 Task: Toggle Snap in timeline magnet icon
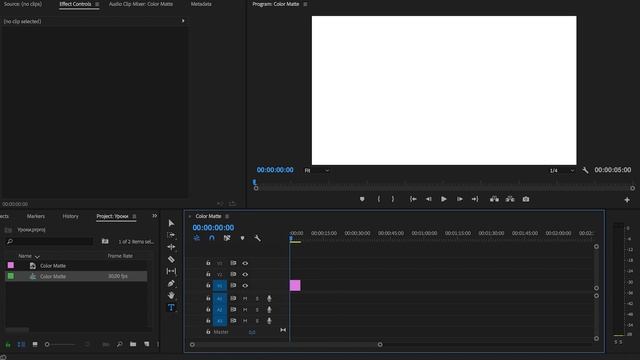pyautogui.click(x=211, y=238)
